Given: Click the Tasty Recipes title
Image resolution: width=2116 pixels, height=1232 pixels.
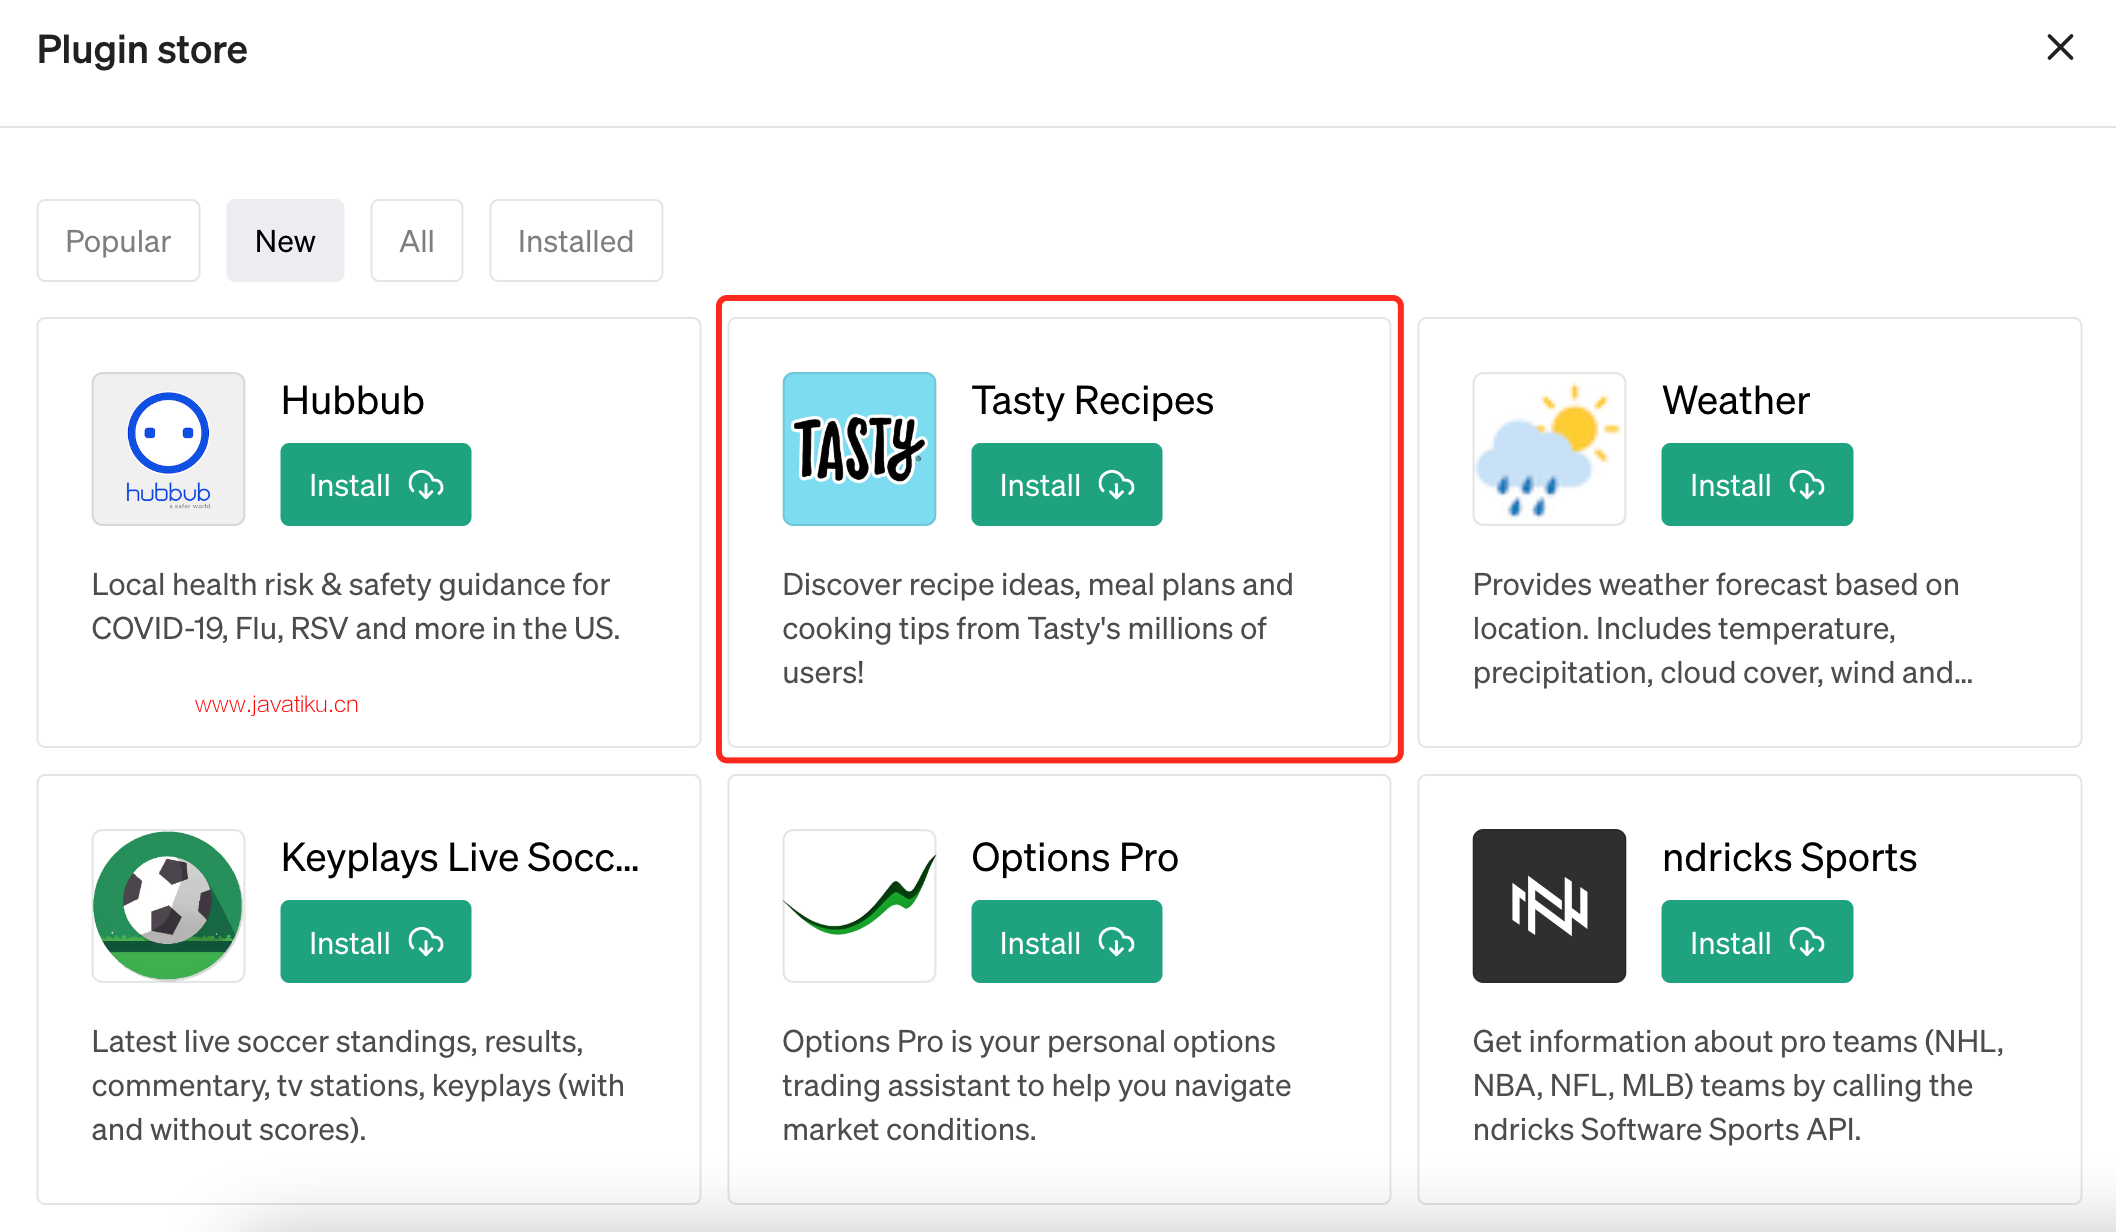Looking at the screenshot, I should coord(1093,401).
